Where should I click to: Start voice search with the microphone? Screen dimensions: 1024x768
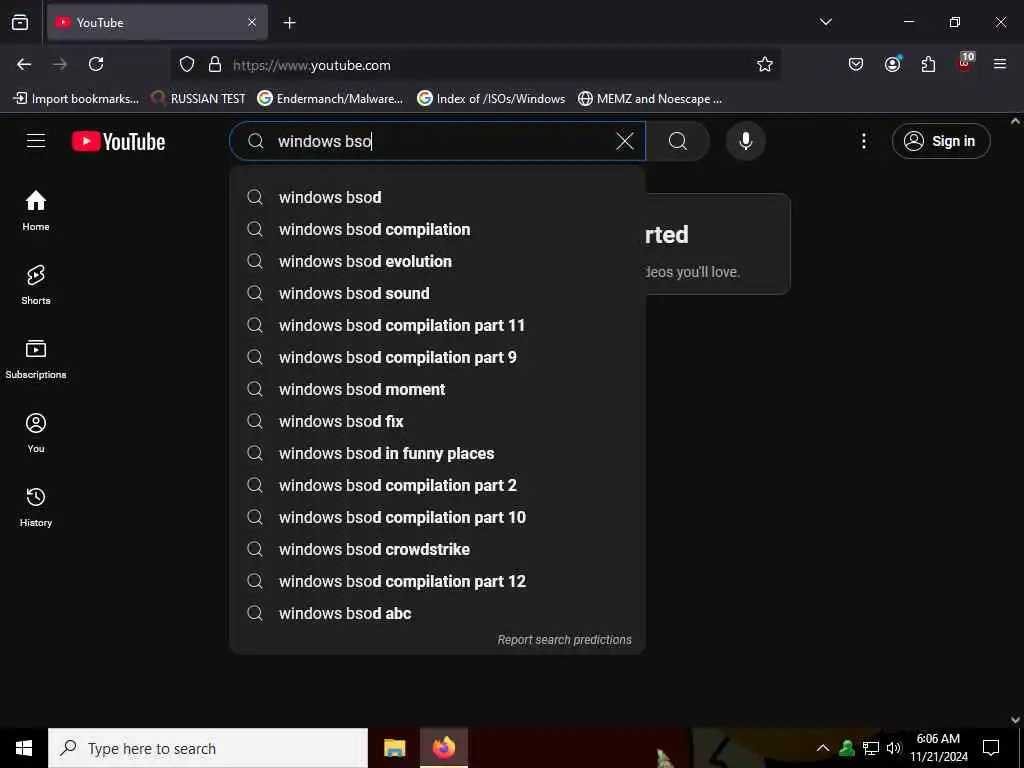(746, 141)
